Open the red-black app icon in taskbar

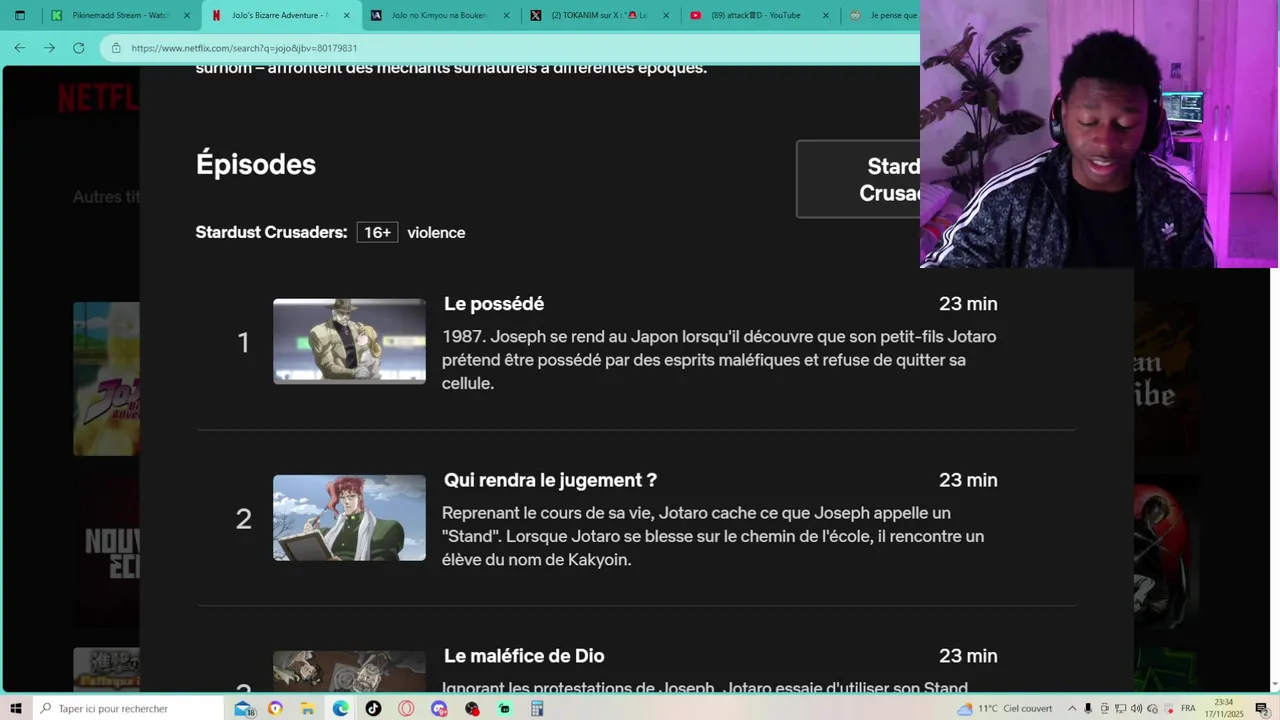click(x=472, y=708)
